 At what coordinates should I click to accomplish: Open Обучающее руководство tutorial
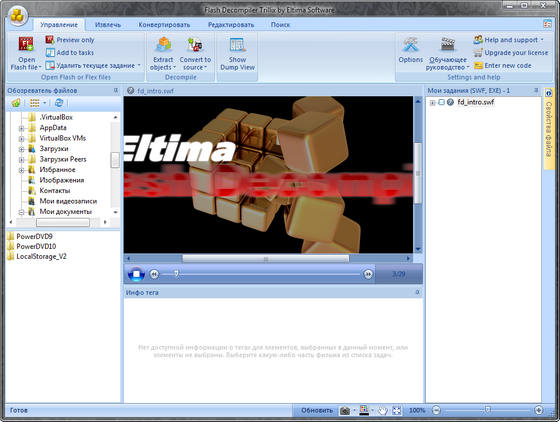coord(448,54)
